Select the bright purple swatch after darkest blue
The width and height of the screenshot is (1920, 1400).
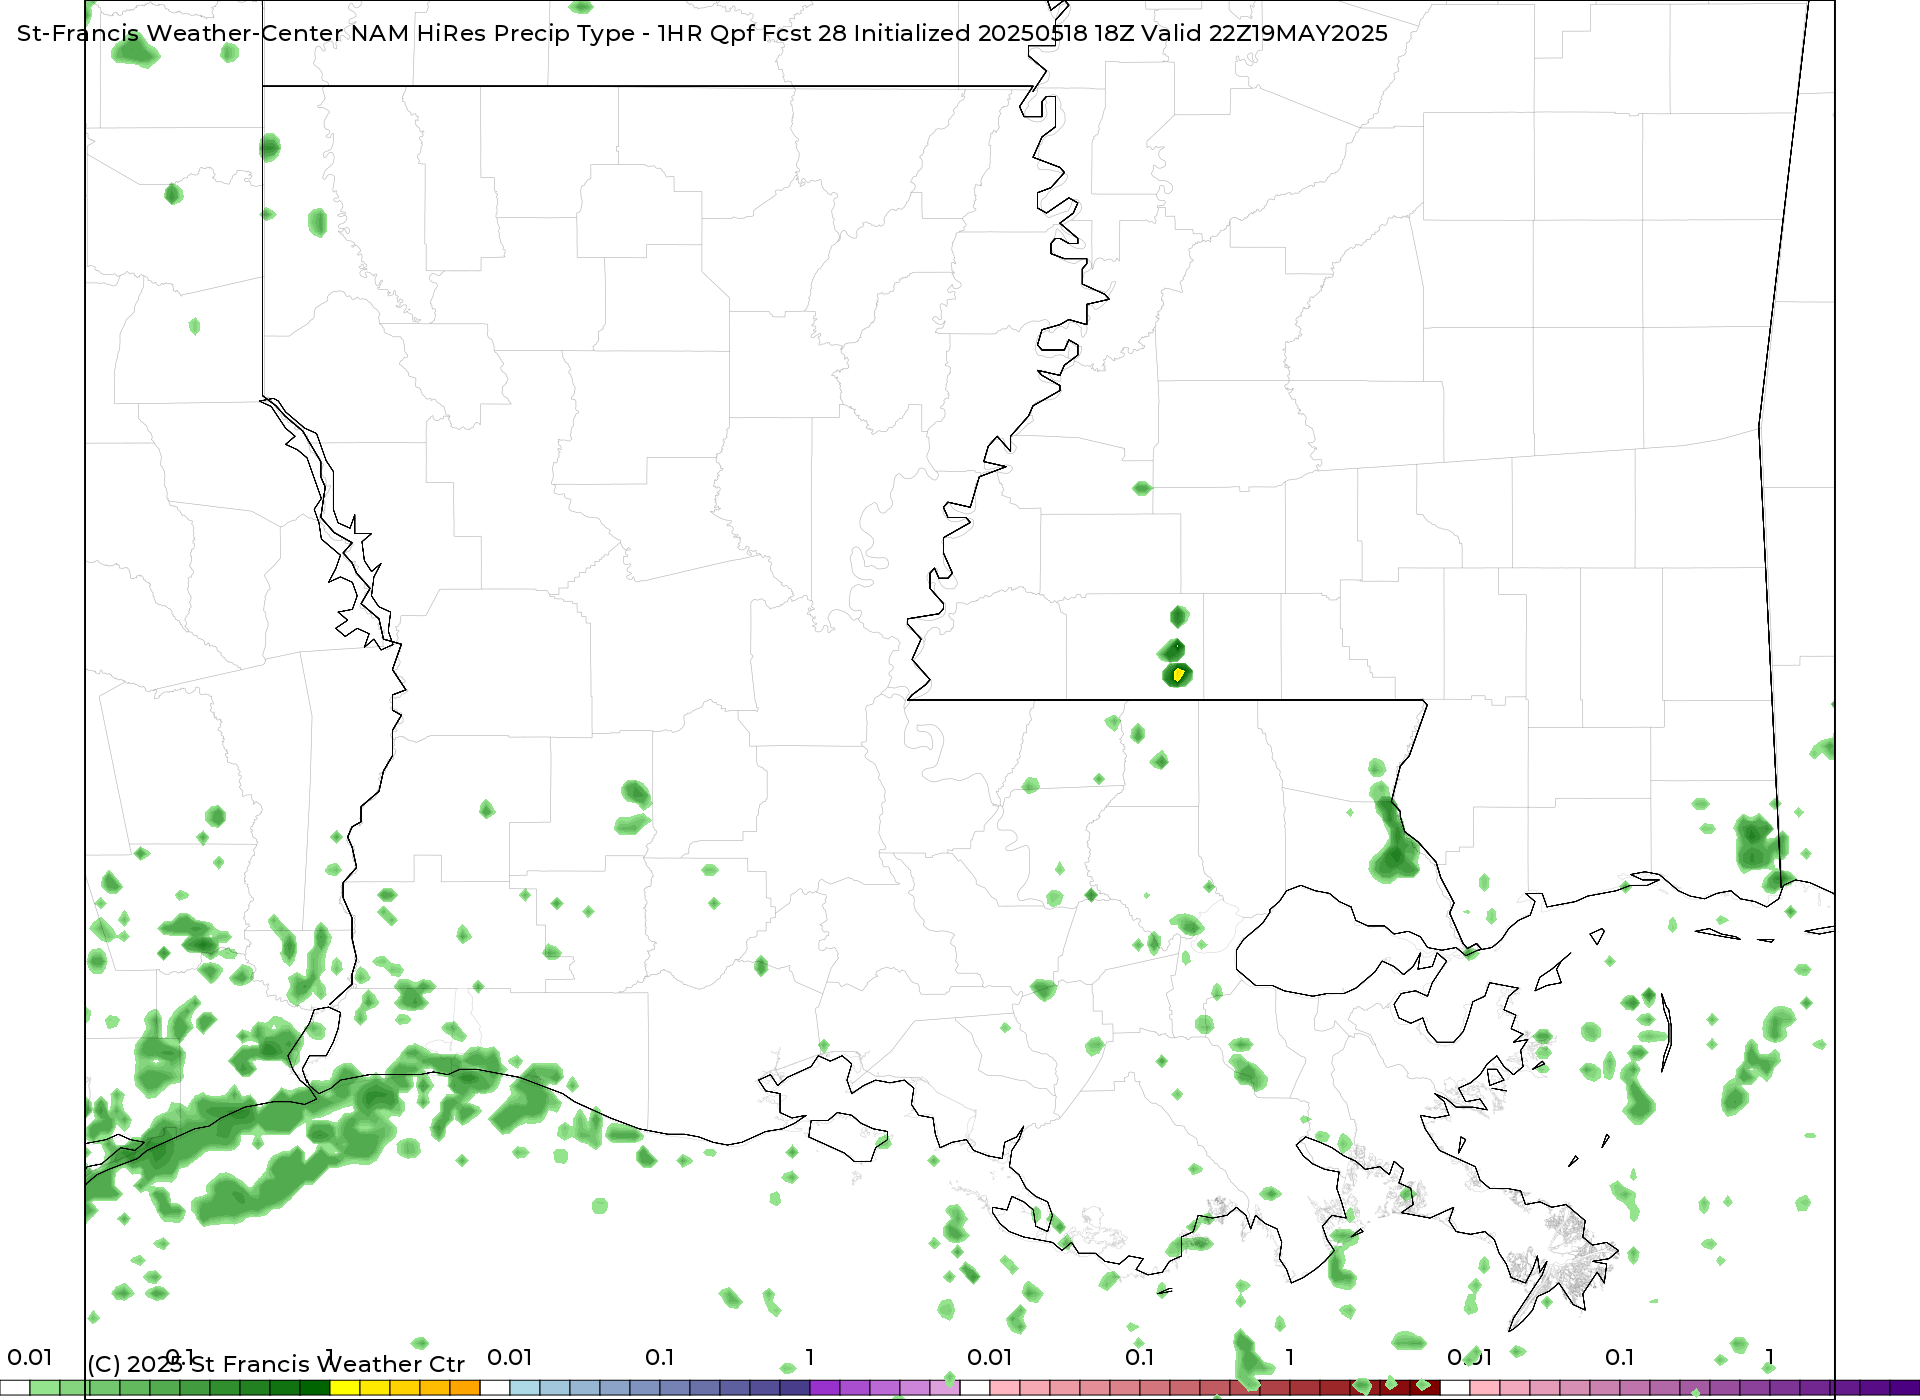click(x=825, y=1388)
